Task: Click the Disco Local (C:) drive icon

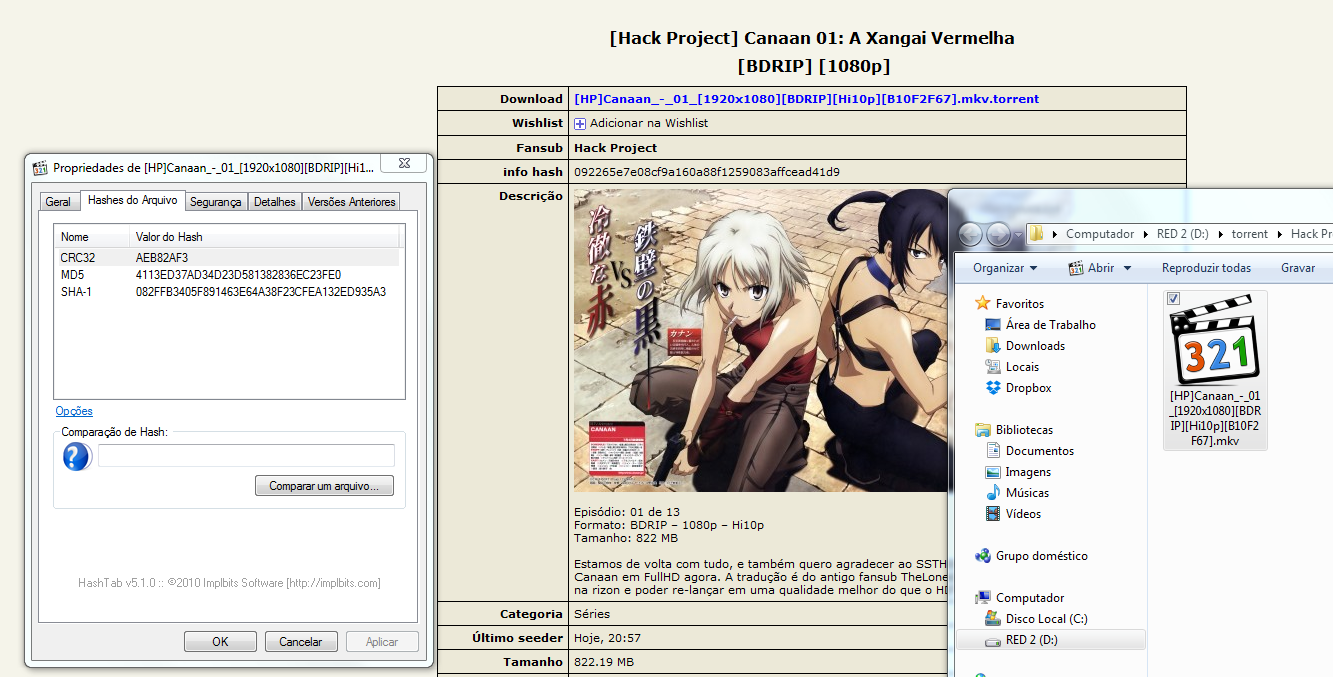Action: point(993,618)
